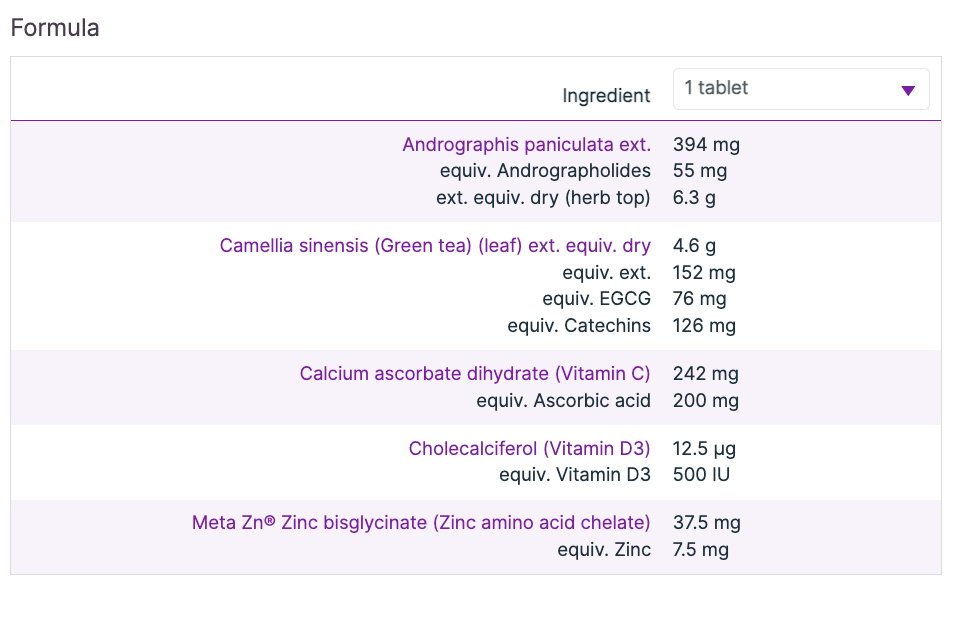Select the 394 mg Andrographis amount
This screenshot has height=618, width=954.
tap(706, 145)
